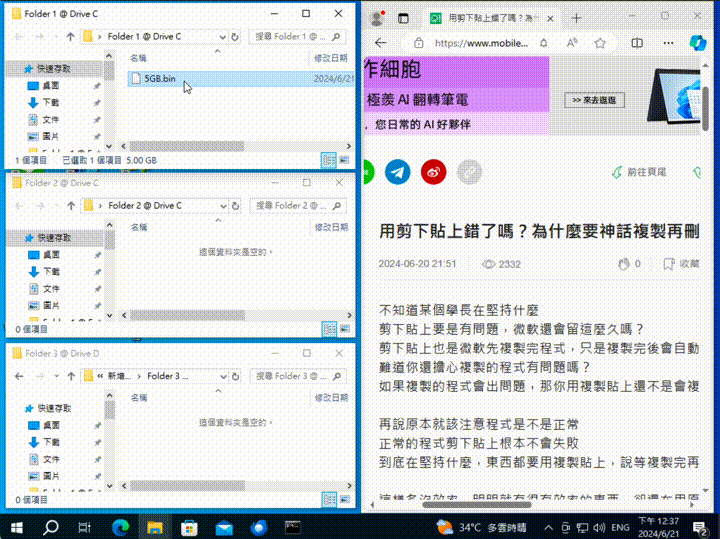
Task: Open Task View on taskbar
Action: tap(84, 528)
